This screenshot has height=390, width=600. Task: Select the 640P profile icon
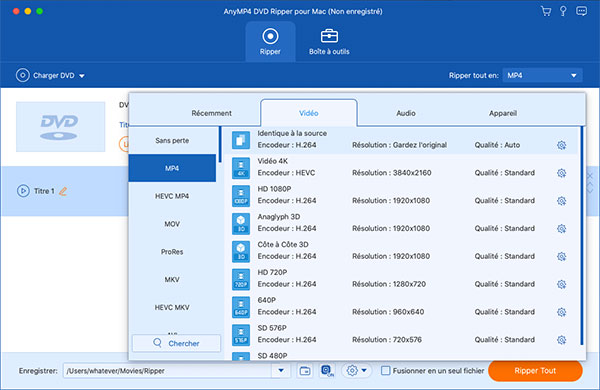tap(241, 307)
